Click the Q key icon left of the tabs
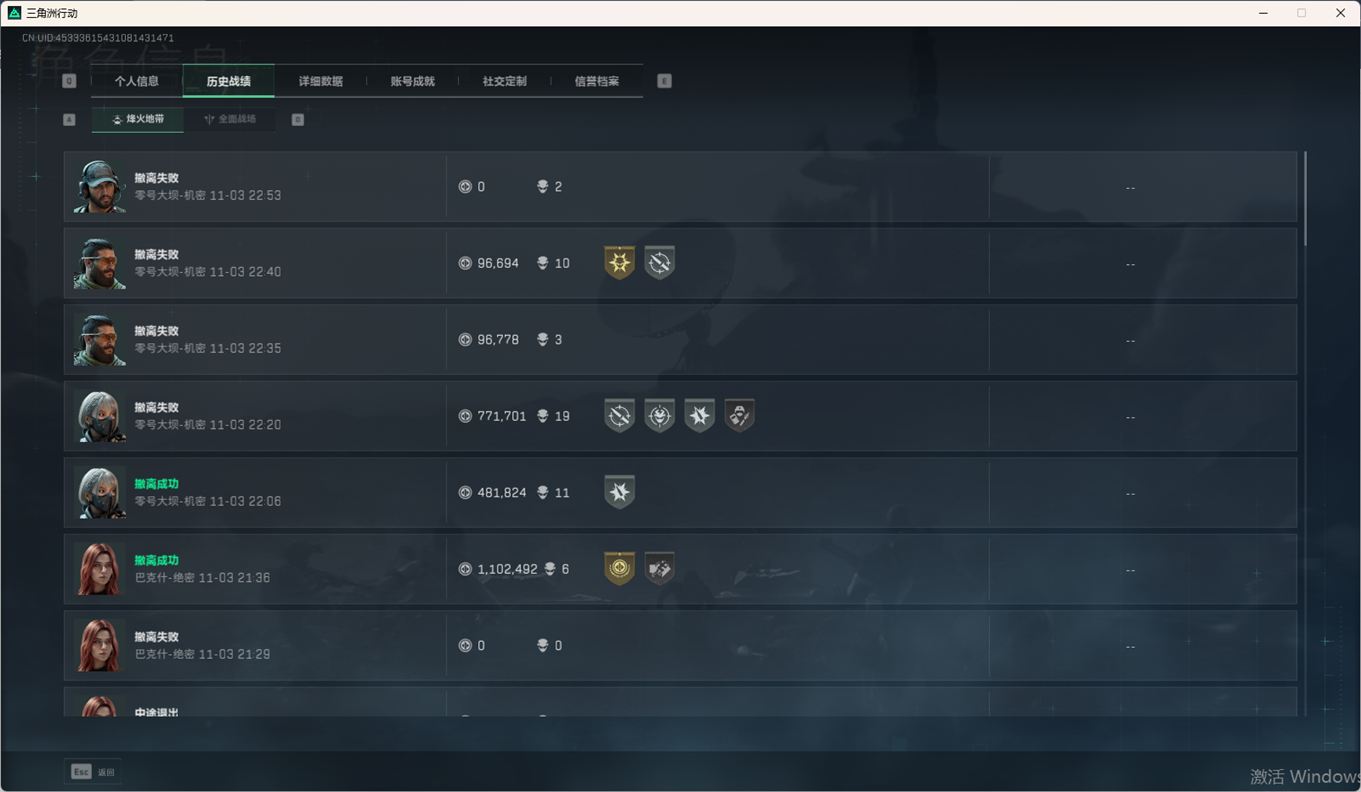Image resolution: width=1361 pixels, height=792 pixels. [x=69, y=81]
